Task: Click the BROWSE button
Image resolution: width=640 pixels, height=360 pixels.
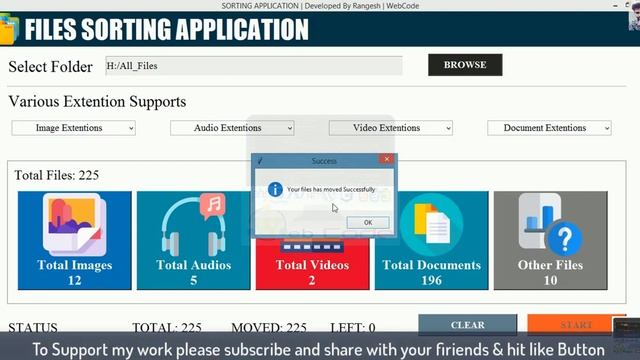Action: (465, 65)
